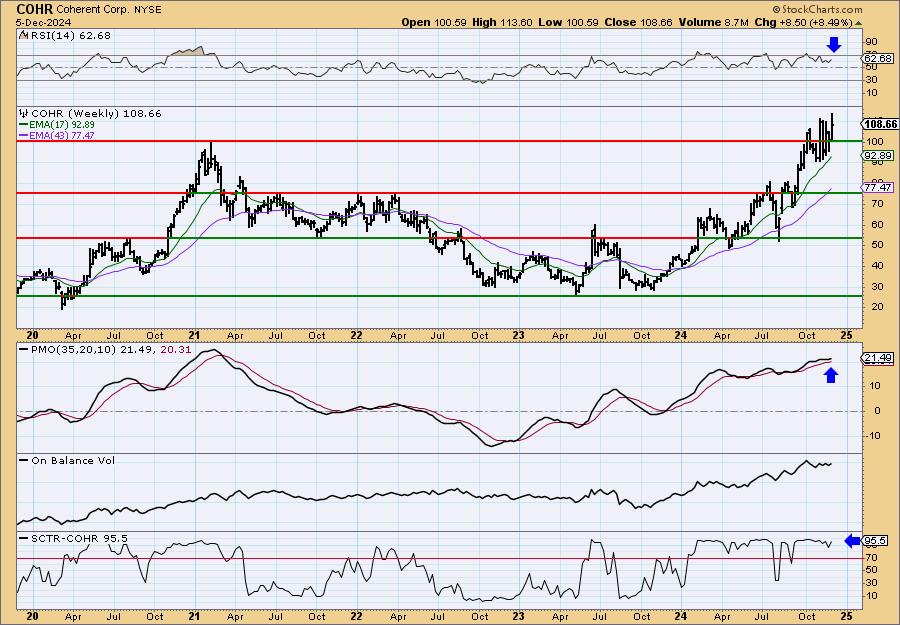Screen dimensions: 900x625
Task: Click the COHR ticker symbol in the header
Action: tap(34, 9)
